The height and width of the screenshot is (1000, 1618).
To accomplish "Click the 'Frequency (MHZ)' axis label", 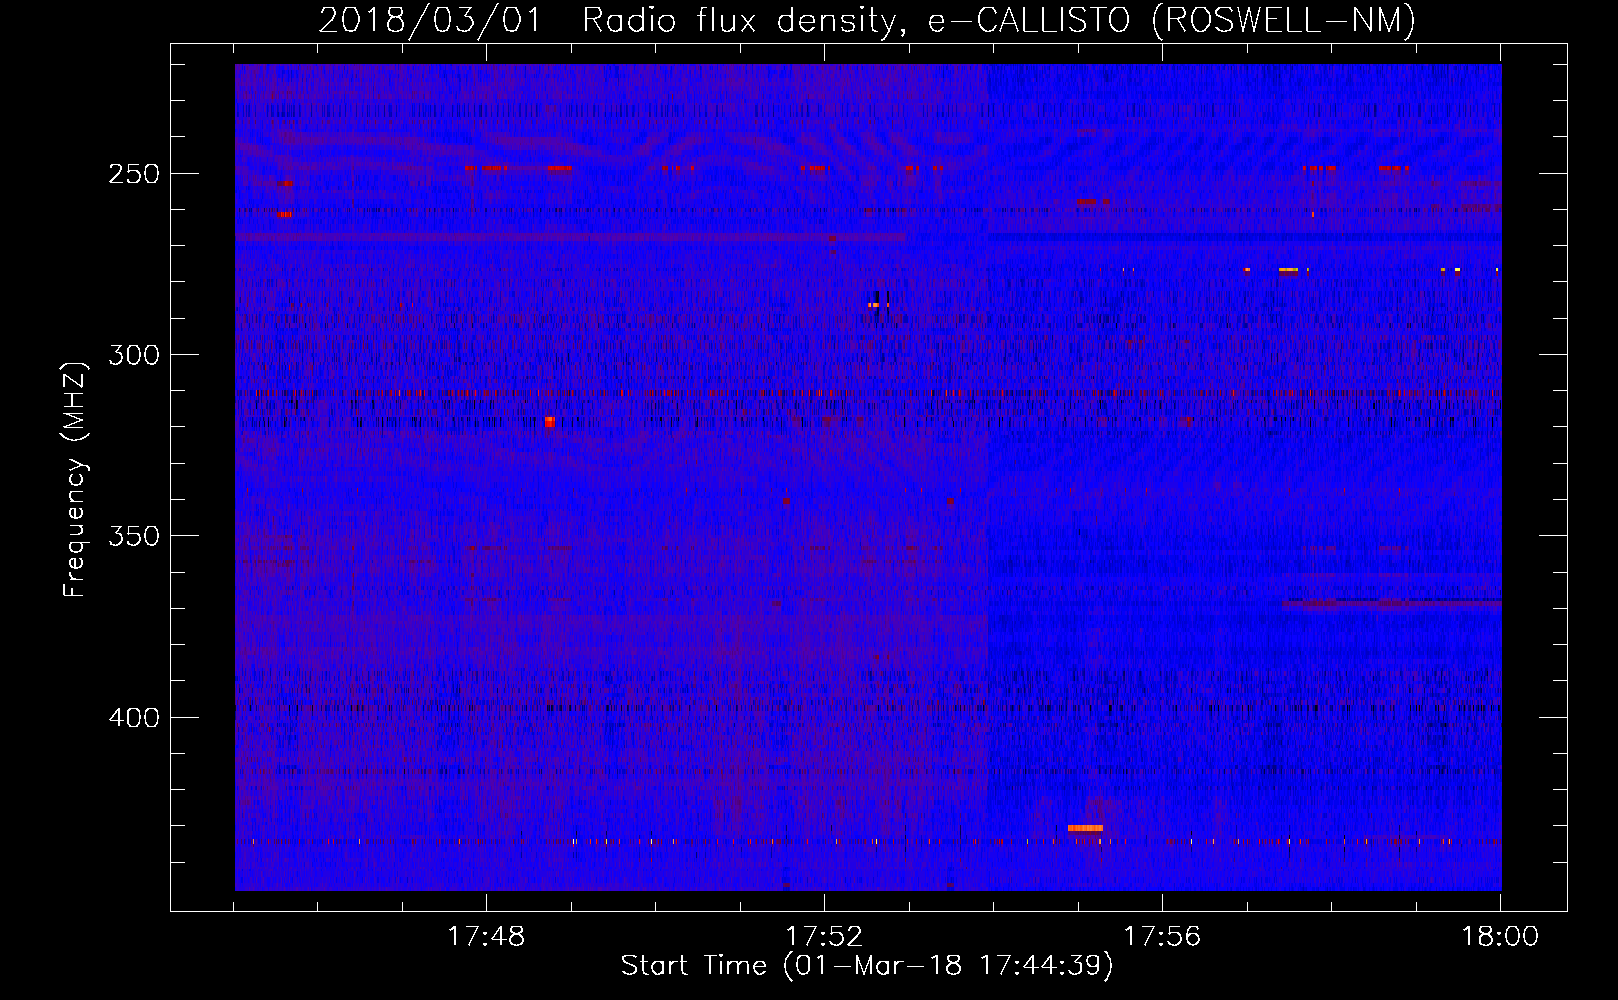I will [x=75, y=479].
